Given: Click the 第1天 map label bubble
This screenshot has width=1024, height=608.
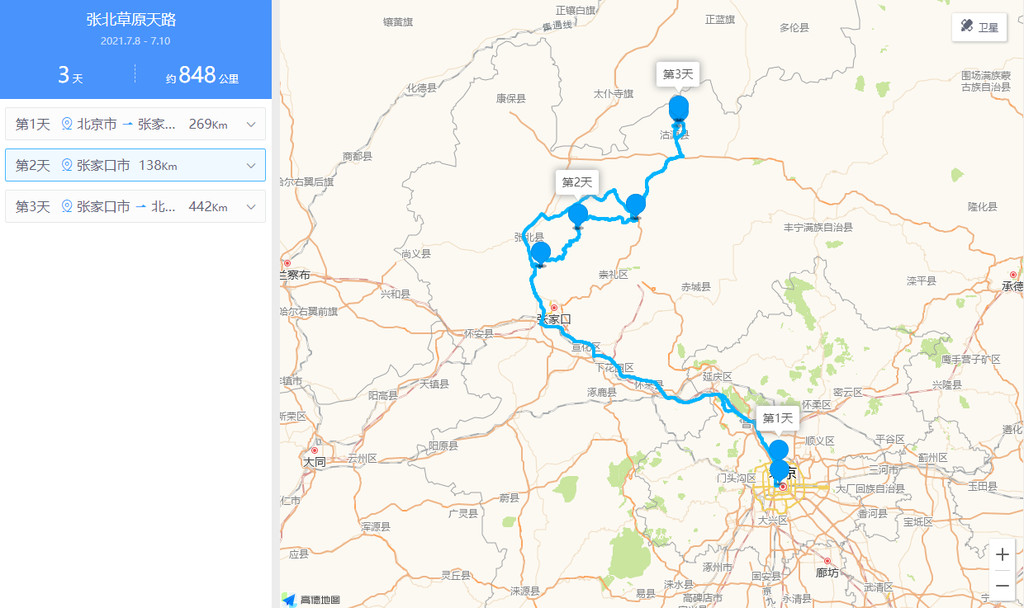Looking at the screenshot, I should pos(778,418).
